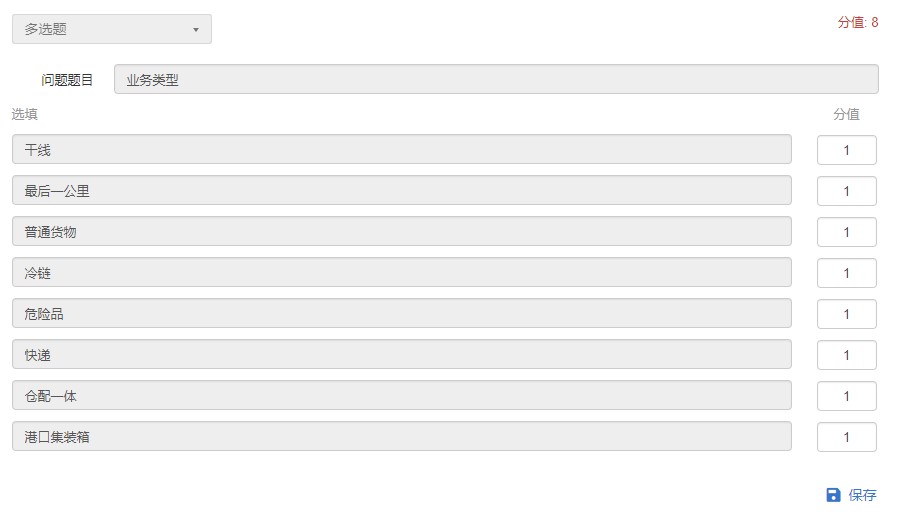Viewport: 904px width, 516px height.
Task: Click the score box for 干线
Action: 846,150
